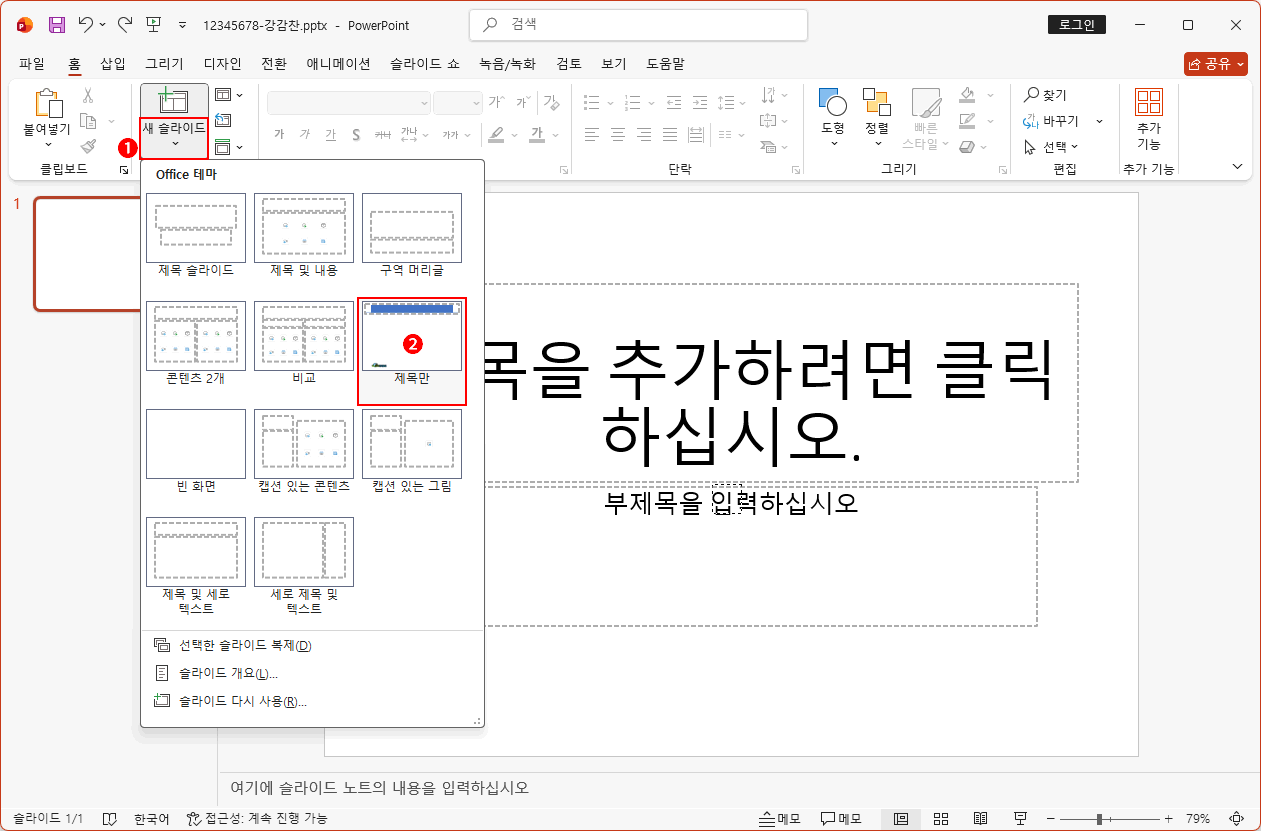Select slide 1 thumbnail in the pane

[87, 253]
